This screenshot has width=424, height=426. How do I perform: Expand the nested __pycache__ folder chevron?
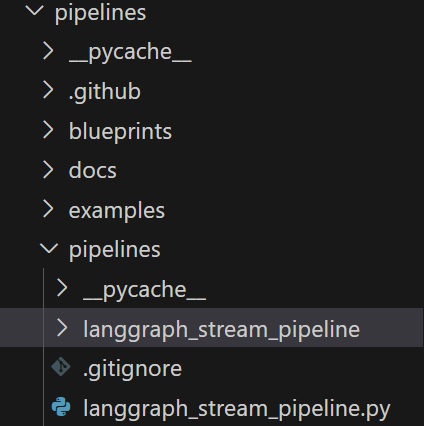click(x=63, y=288)
